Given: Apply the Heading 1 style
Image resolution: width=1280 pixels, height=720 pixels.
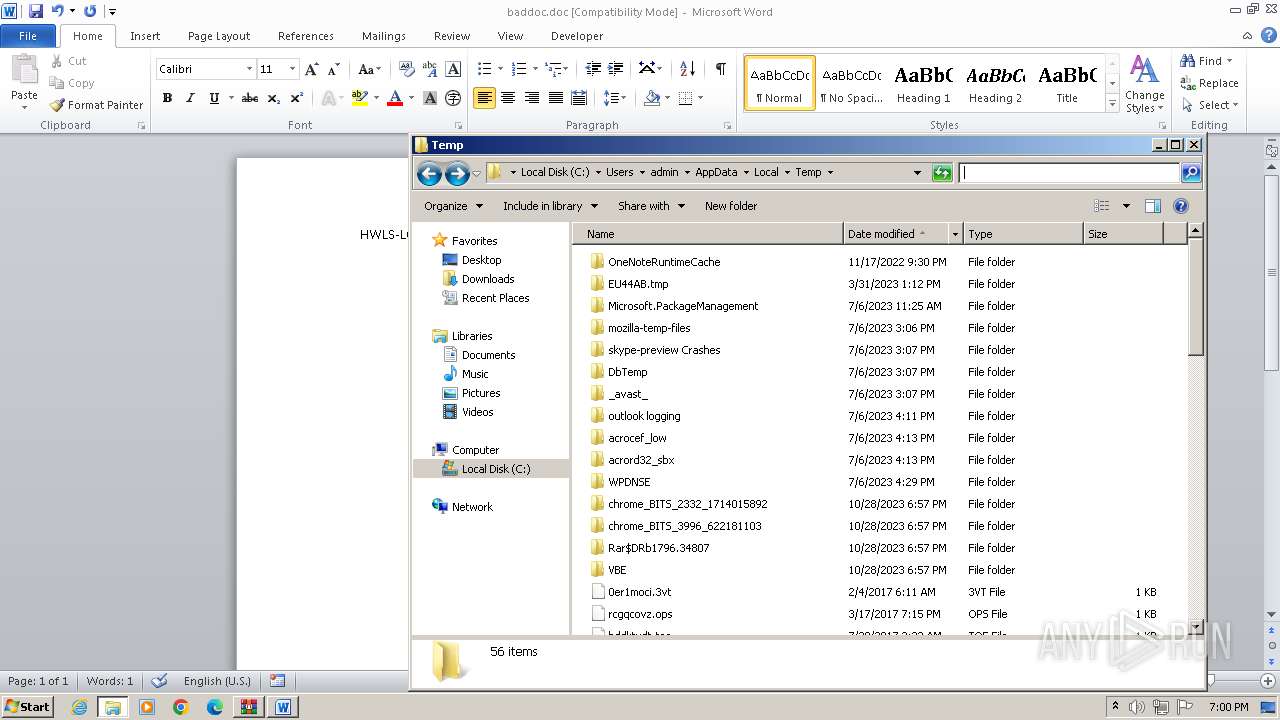Looking at the screenshot, I should (x=923, y=83).
